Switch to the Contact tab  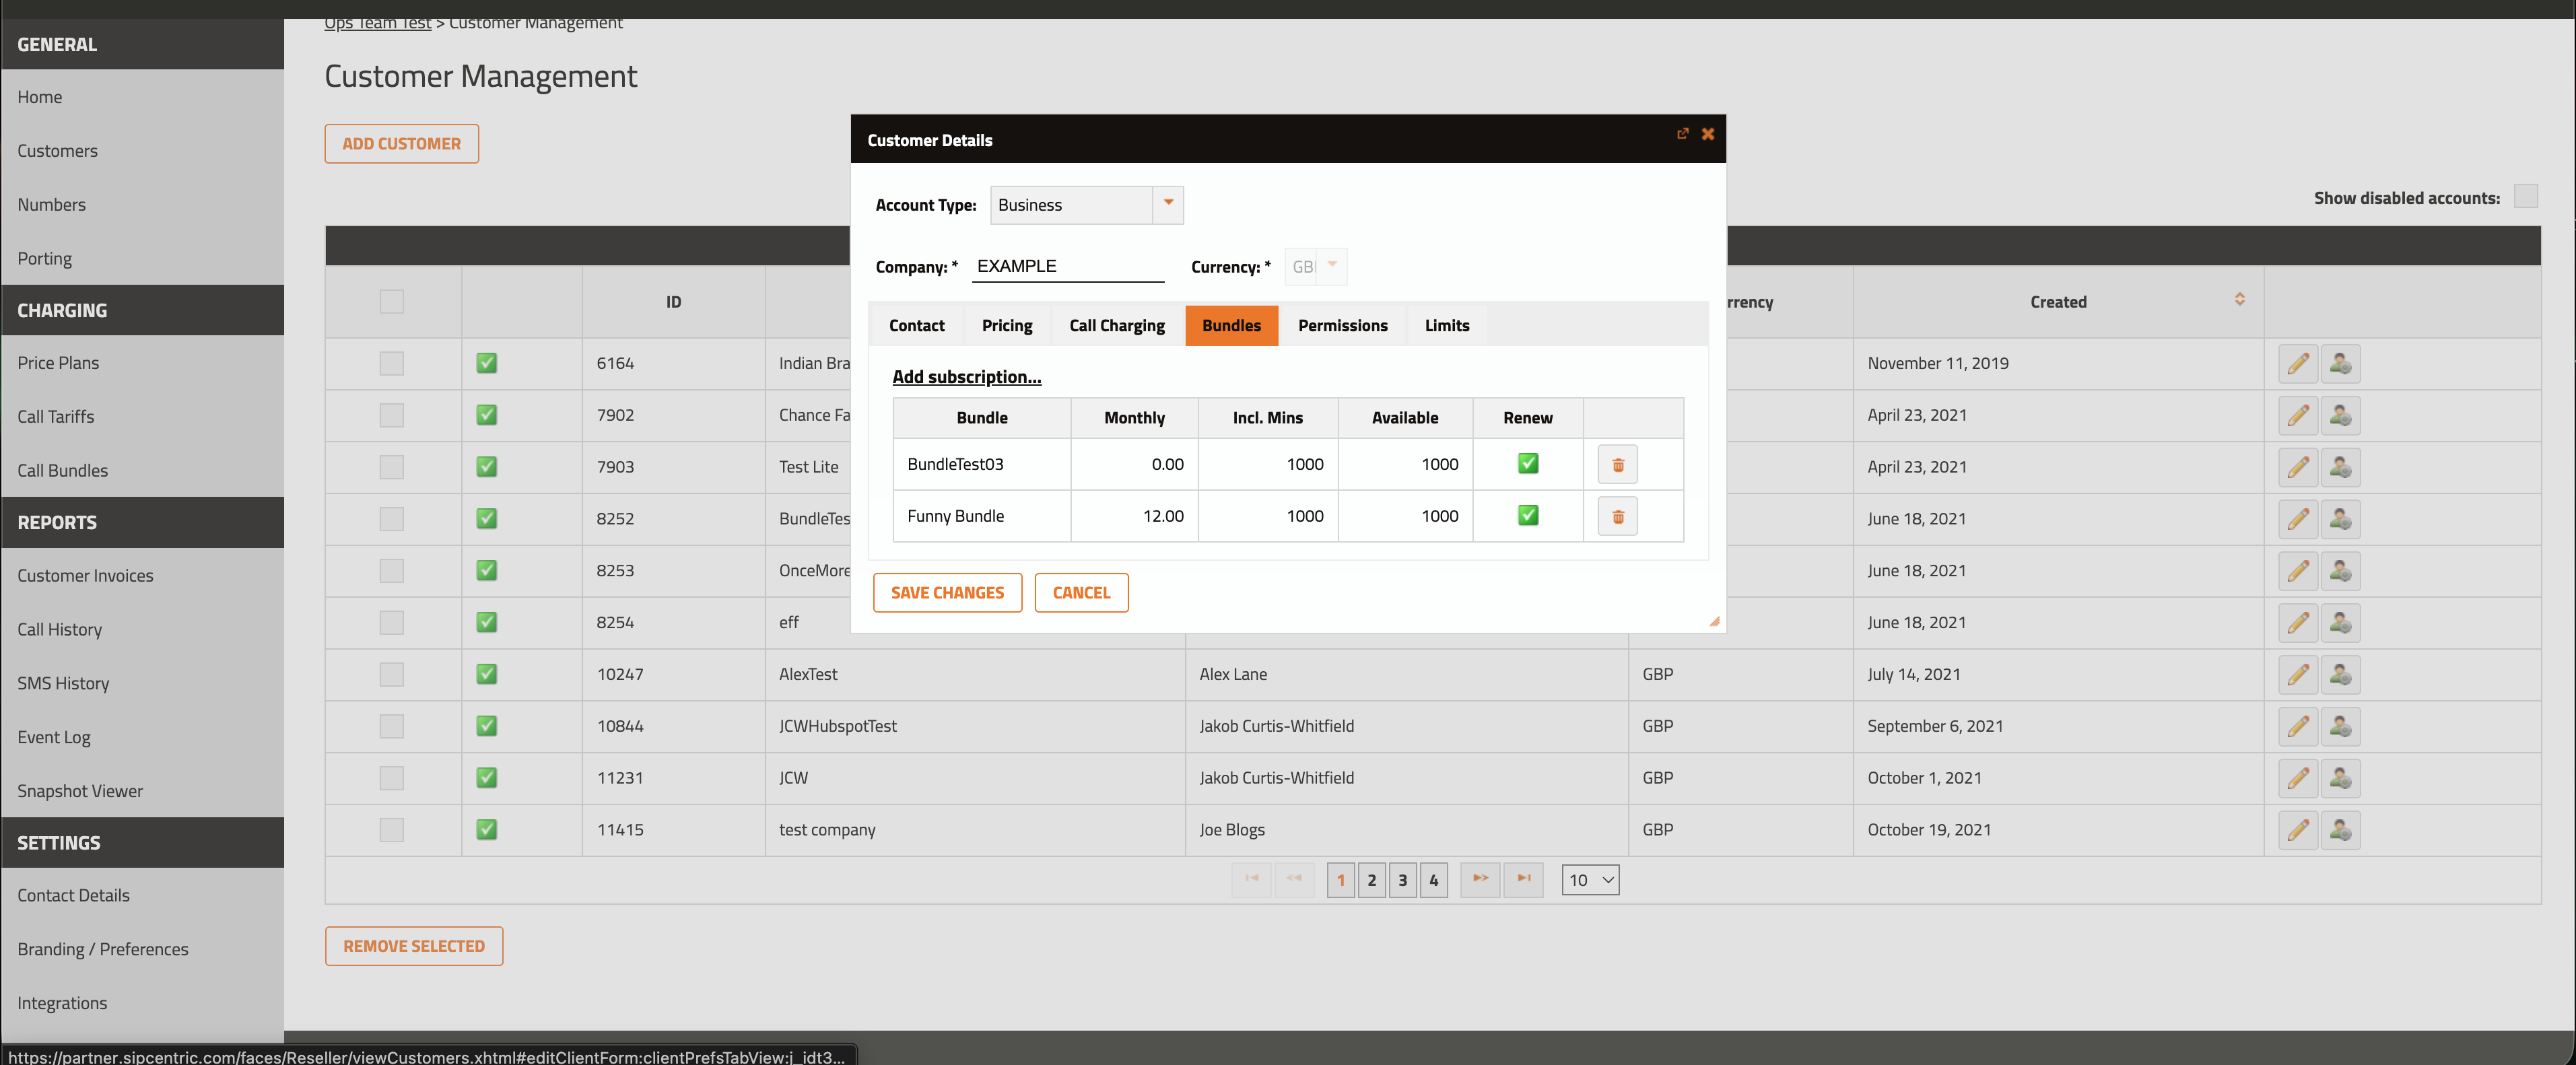tap(916, 326)
